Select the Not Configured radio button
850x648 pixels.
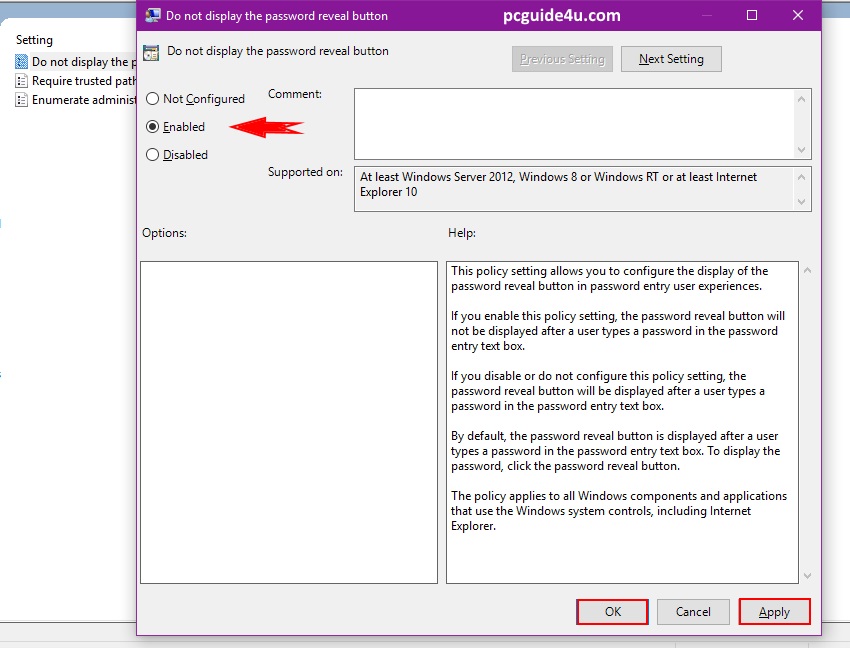pos(152,99)
